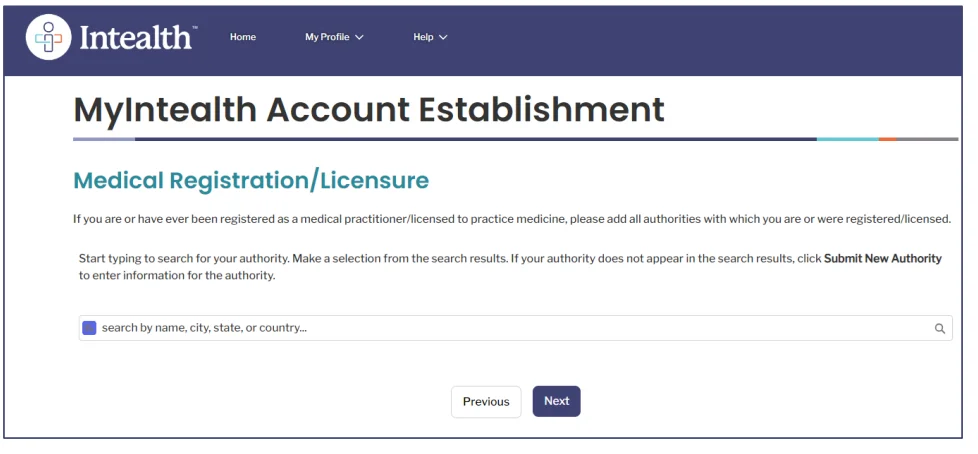978x454 pixels.
Task: Click the MyIntealth Account Establishment title
Action: pos(369,109)
